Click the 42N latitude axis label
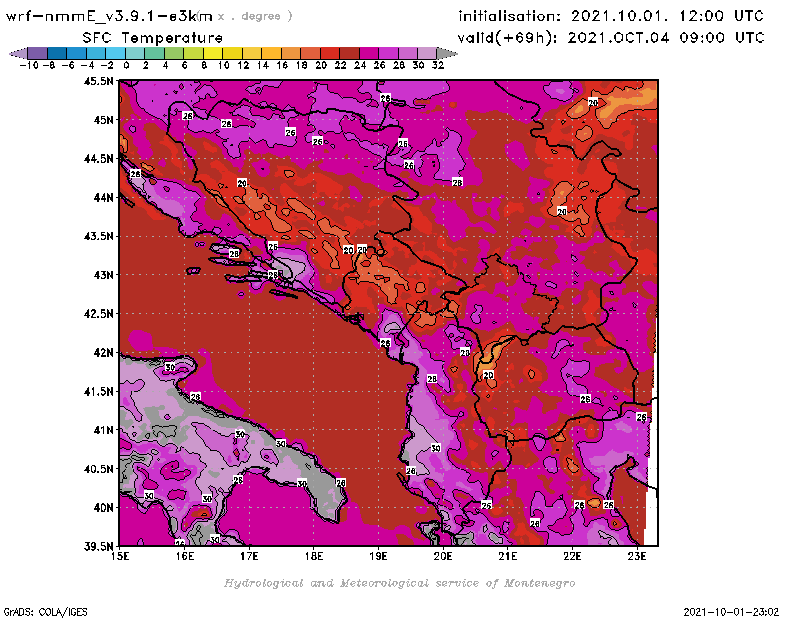Screen dimensions: 800x618 [104, 353]
